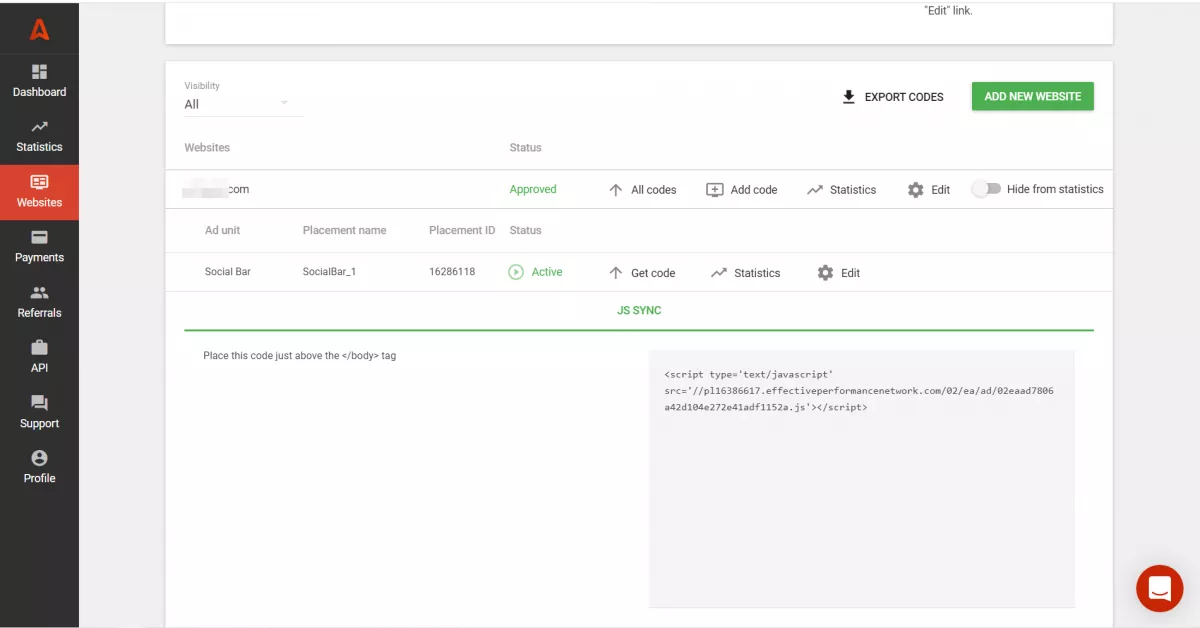
Task: Click the SocialBar_1 Statistics trend icon
Action: pyautogui.click(x=719, y=273)
